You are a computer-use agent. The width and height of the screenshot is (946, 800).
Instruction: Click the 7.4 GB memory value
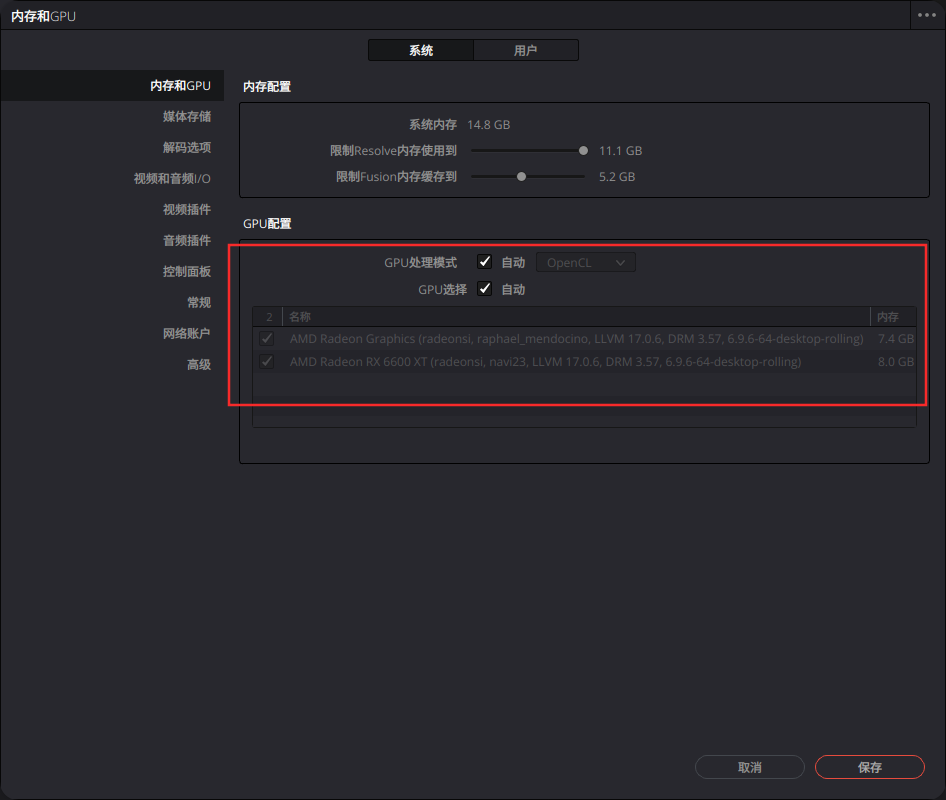pos(895,338)
